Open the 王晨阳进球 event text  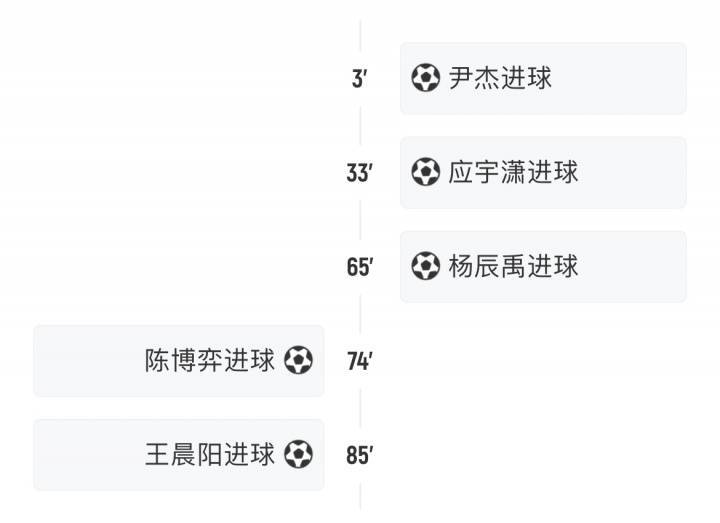[210, 455]
